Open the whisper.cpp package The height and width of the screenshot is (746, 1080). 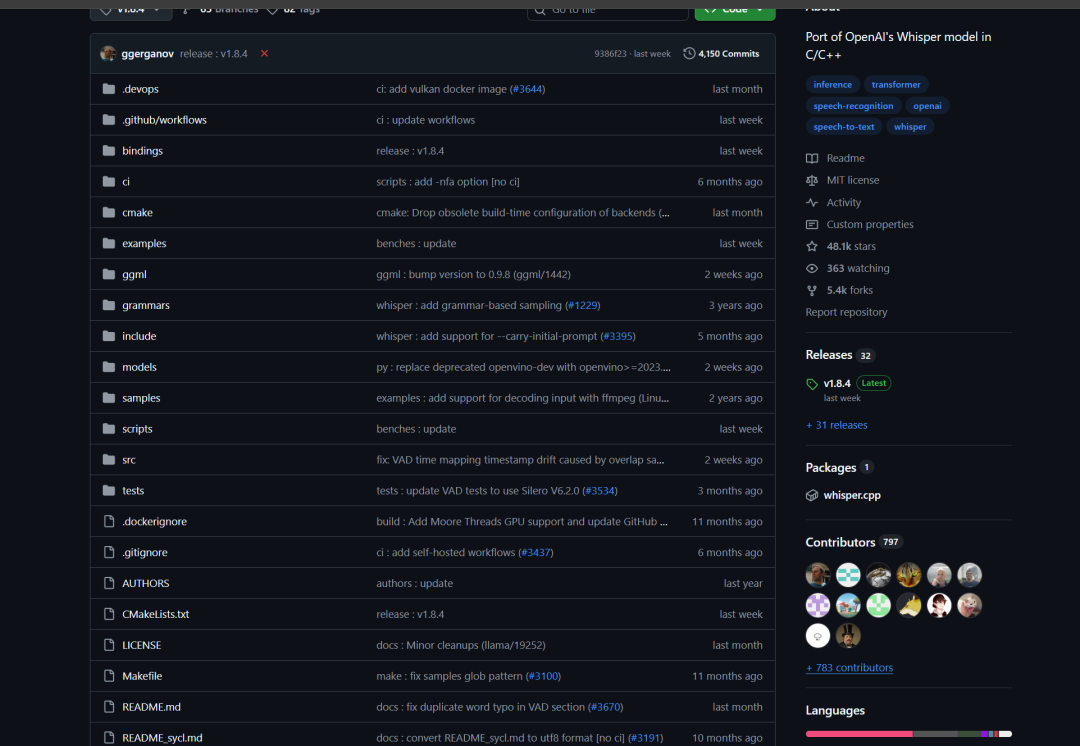852,495
